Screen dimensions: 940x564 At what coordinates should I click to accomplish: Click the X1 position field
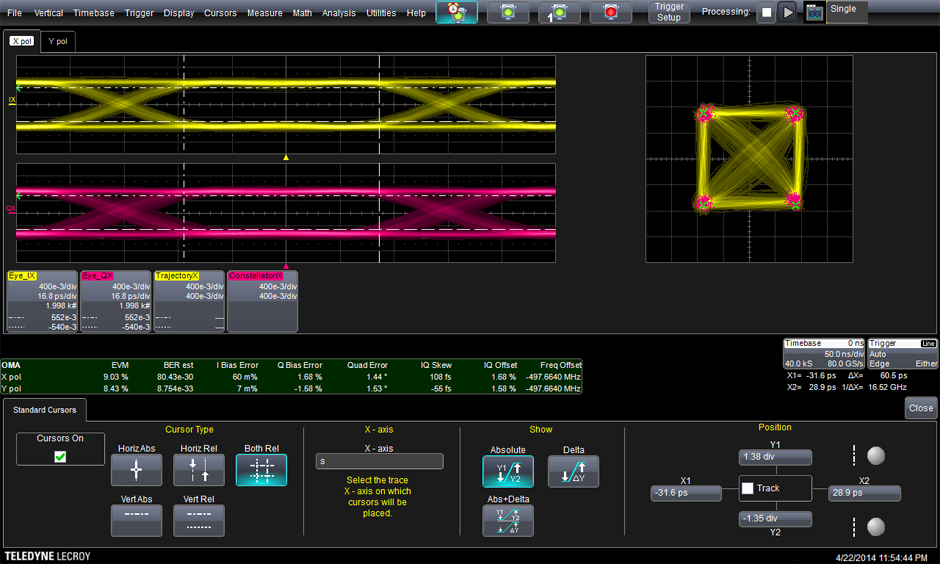tap(685, 493)
